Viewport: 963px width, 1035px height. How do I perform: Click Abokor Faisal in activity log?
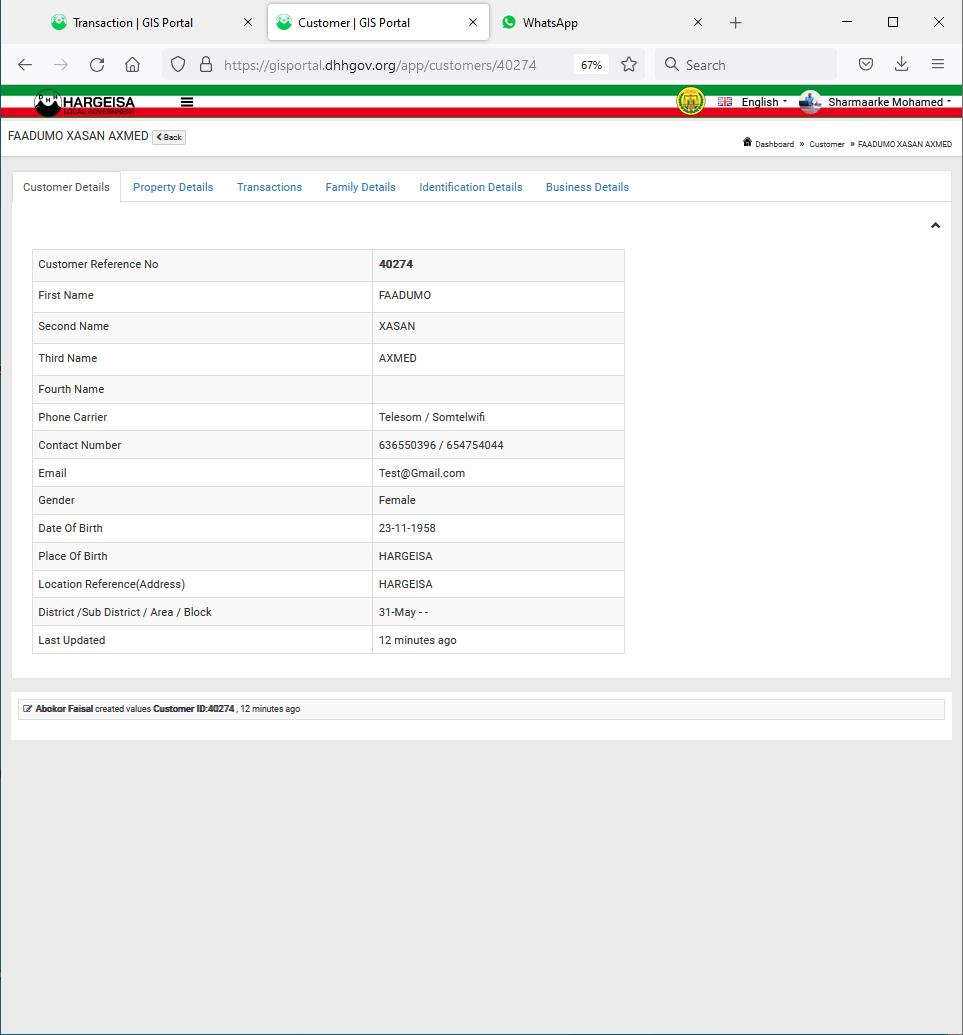click(x=64, y=709)
